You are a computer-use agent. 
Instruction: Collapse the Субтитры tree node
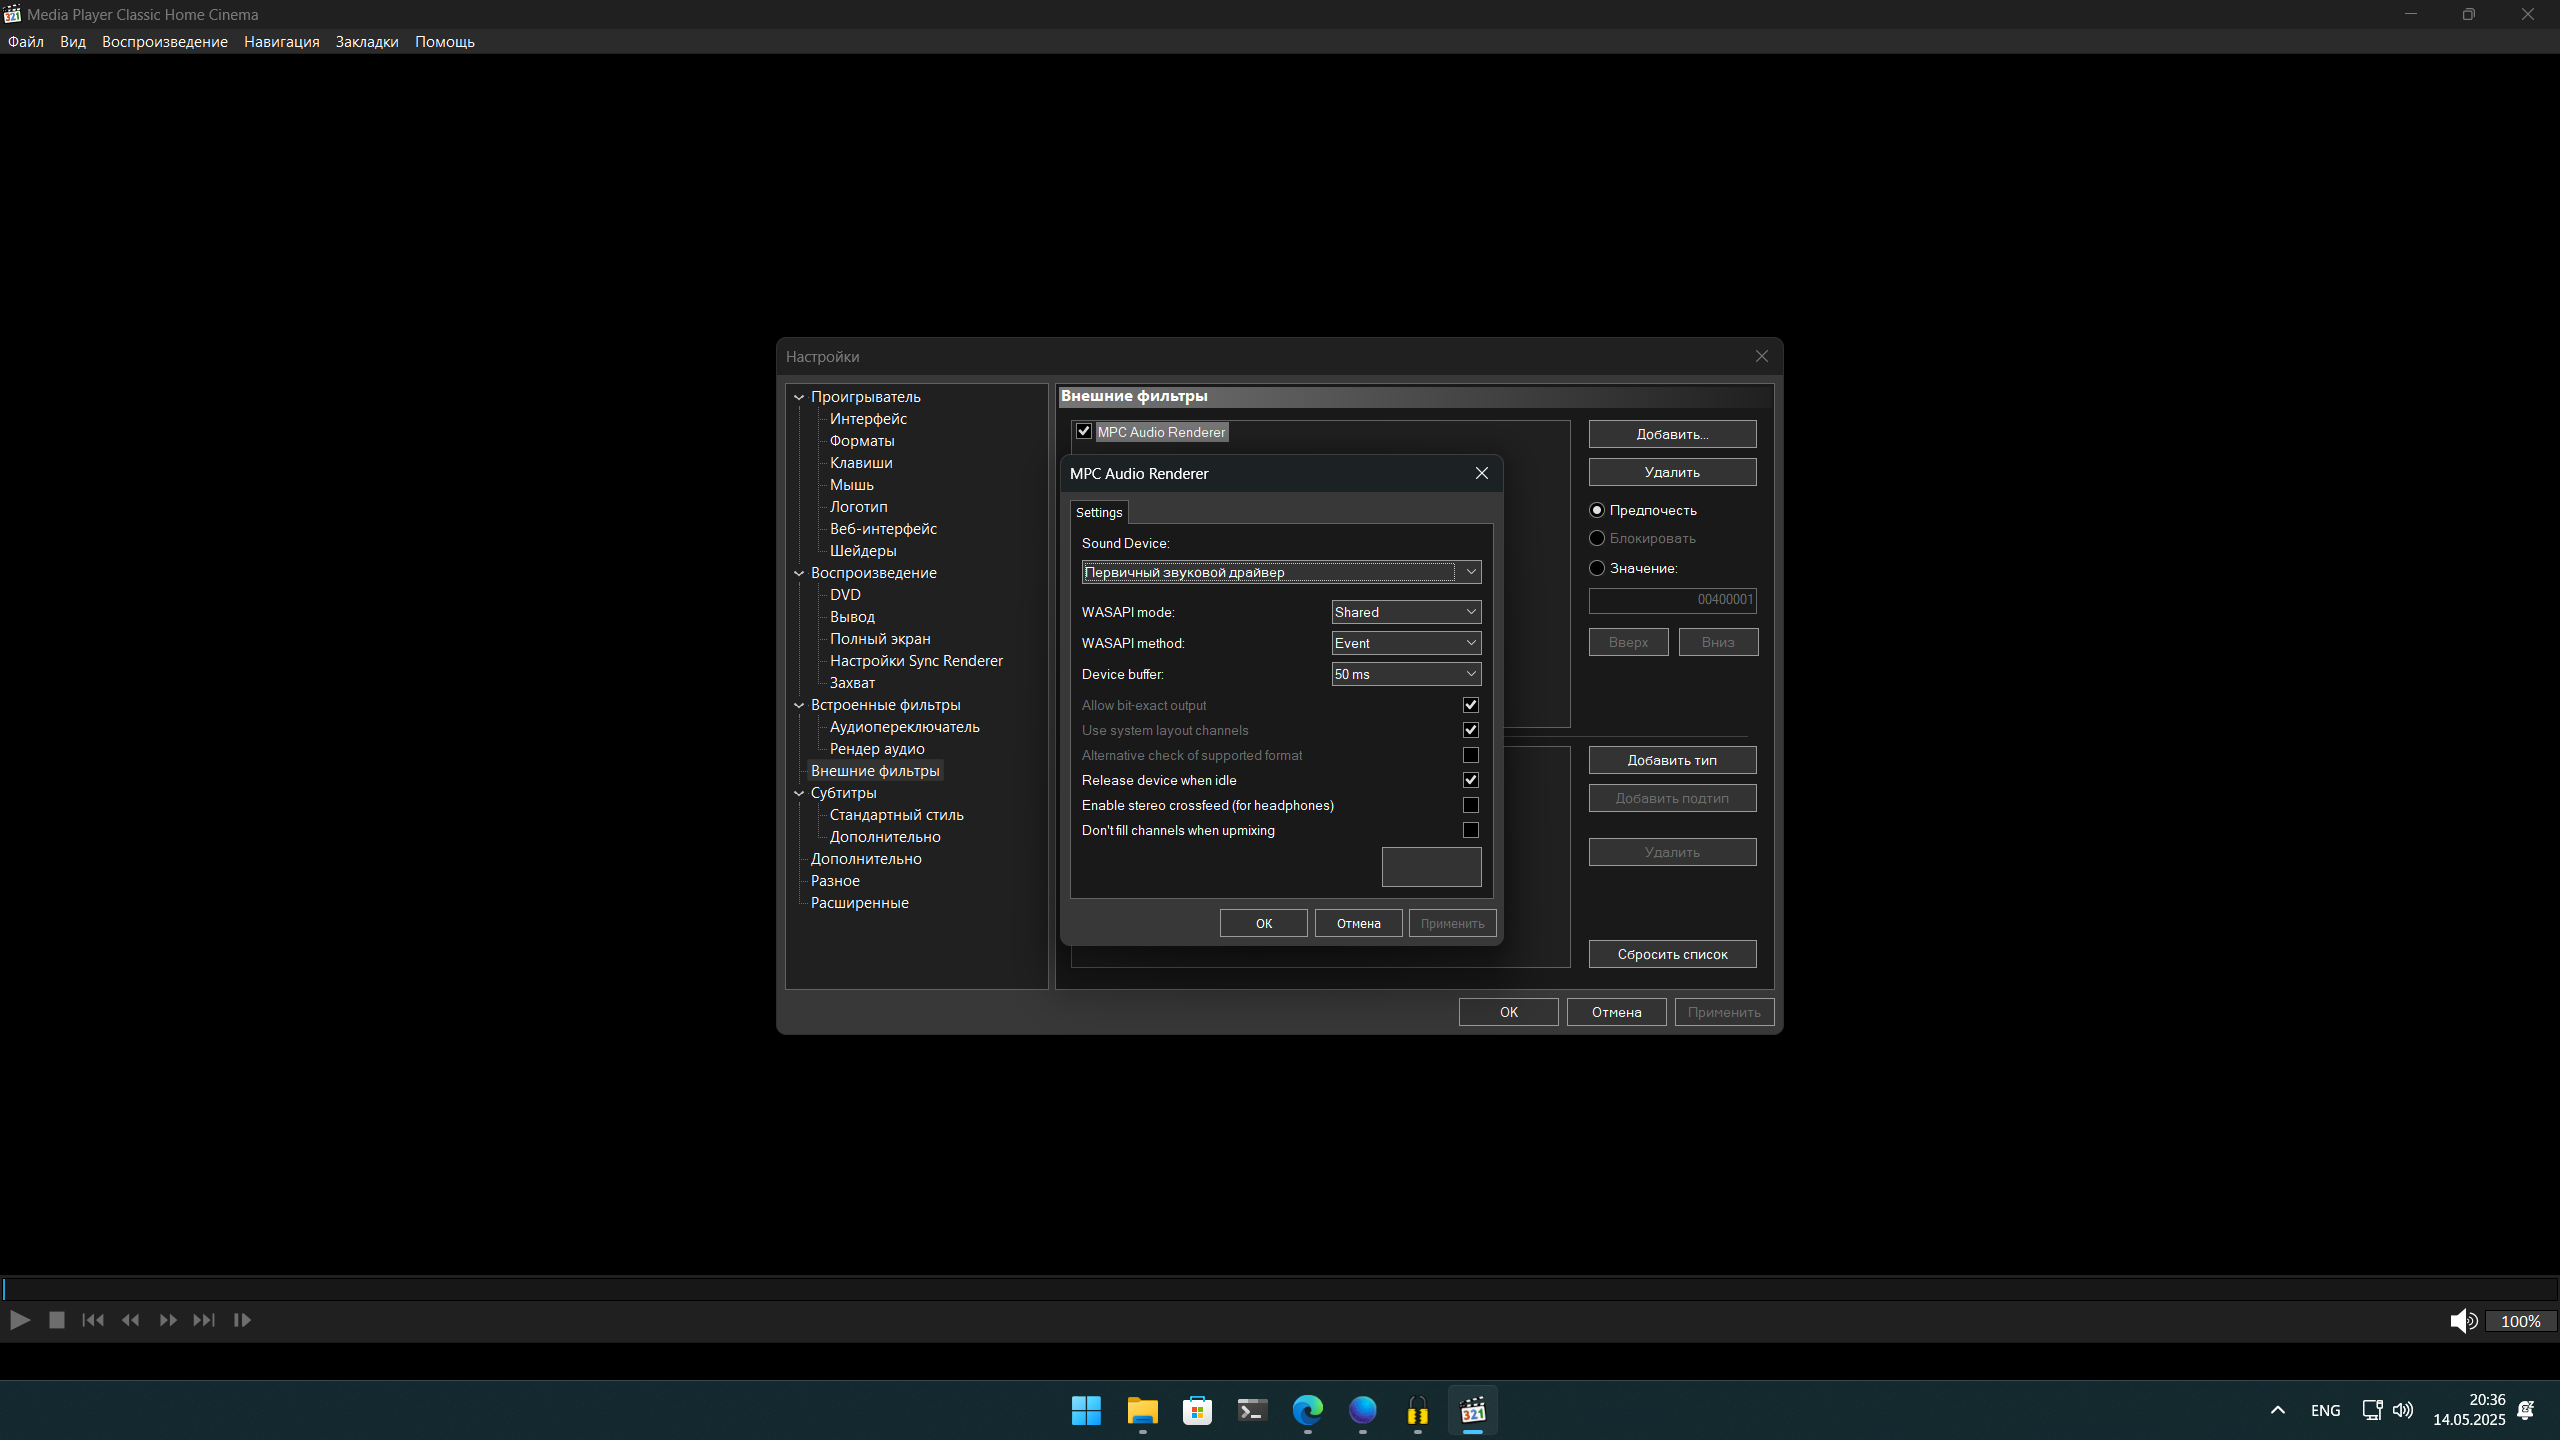click(799, 793)
